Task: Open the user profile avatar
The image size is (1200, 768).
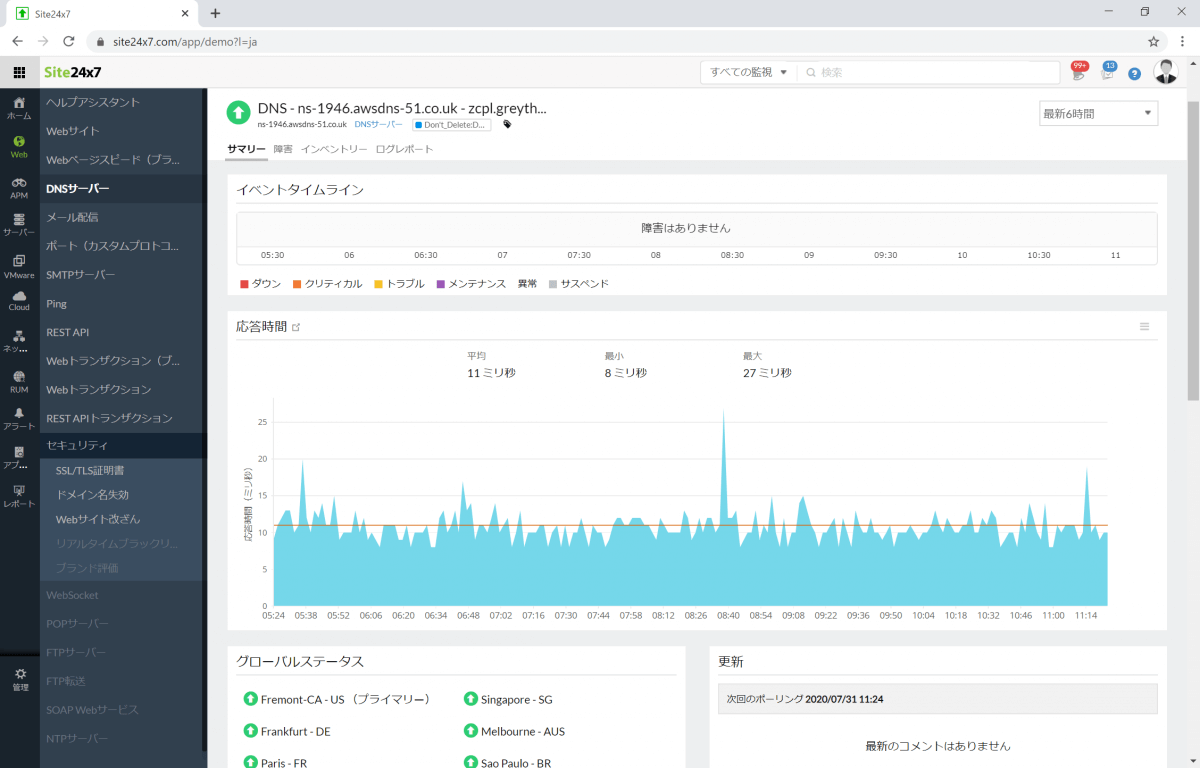Action: (x=1166, y=72)
